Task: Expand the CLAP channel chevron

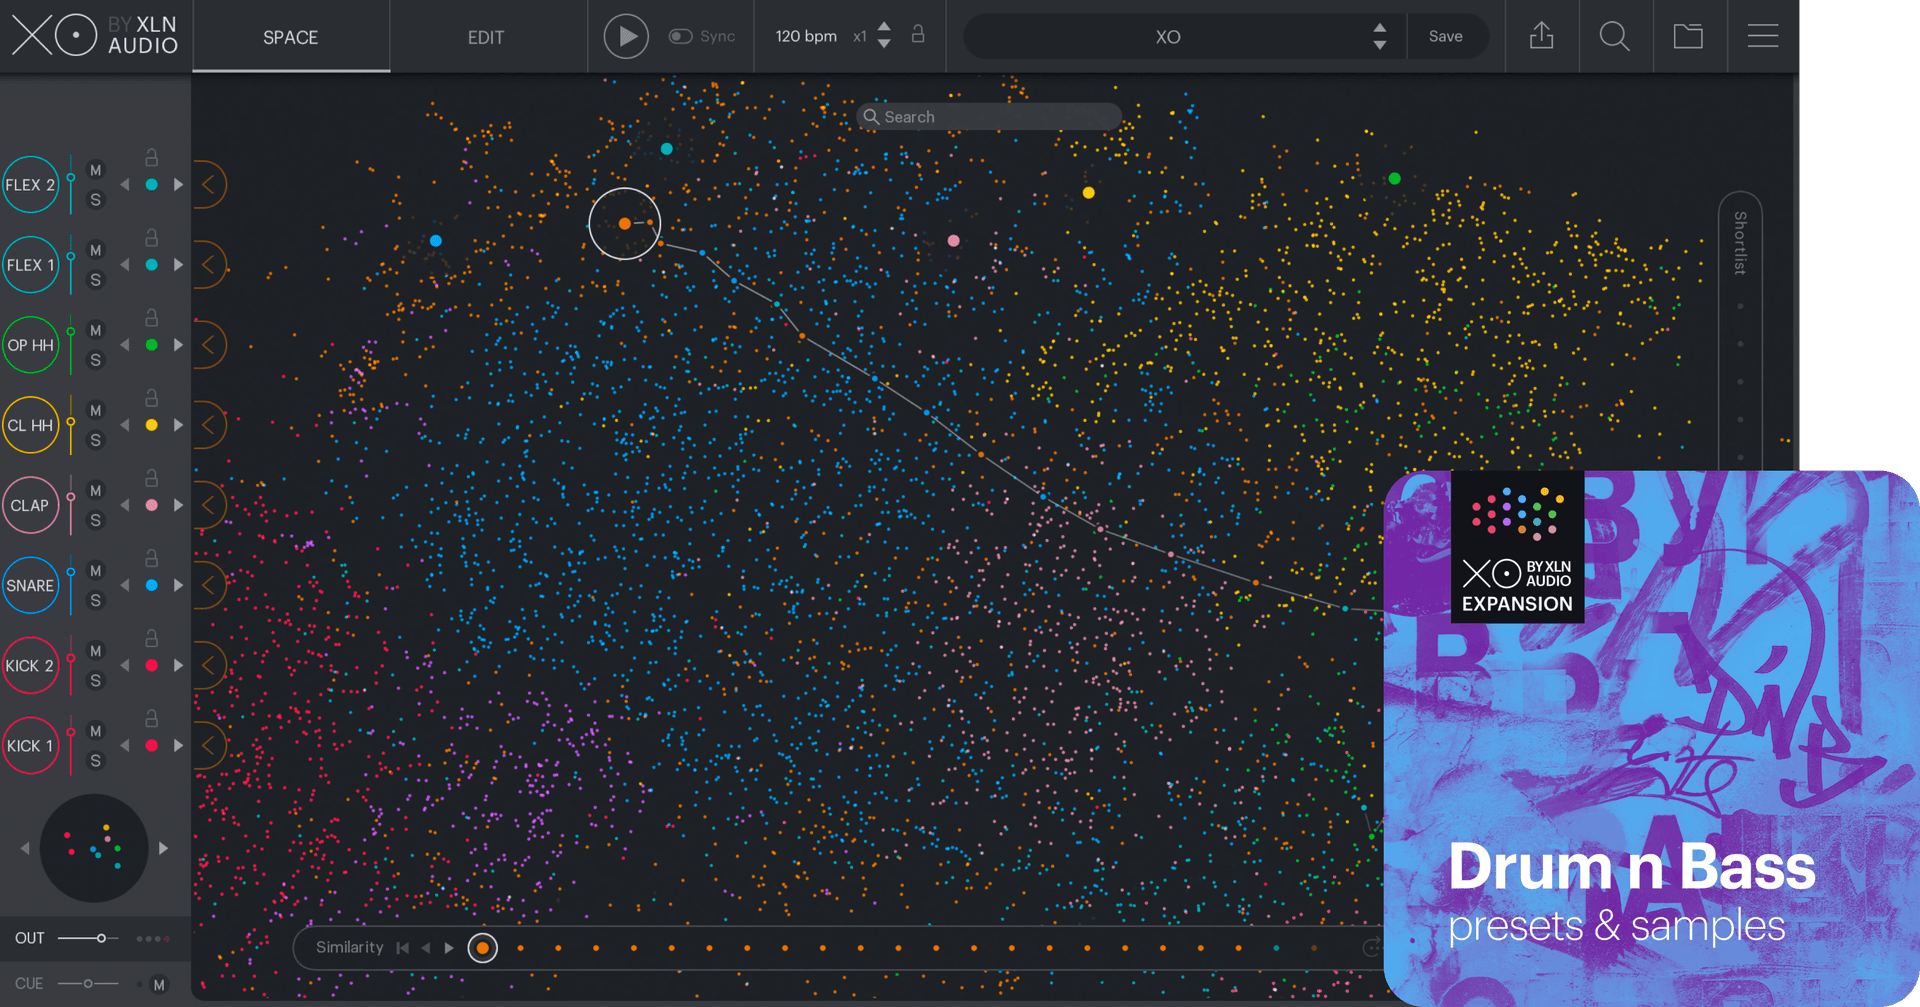Action: click(209, 505)
